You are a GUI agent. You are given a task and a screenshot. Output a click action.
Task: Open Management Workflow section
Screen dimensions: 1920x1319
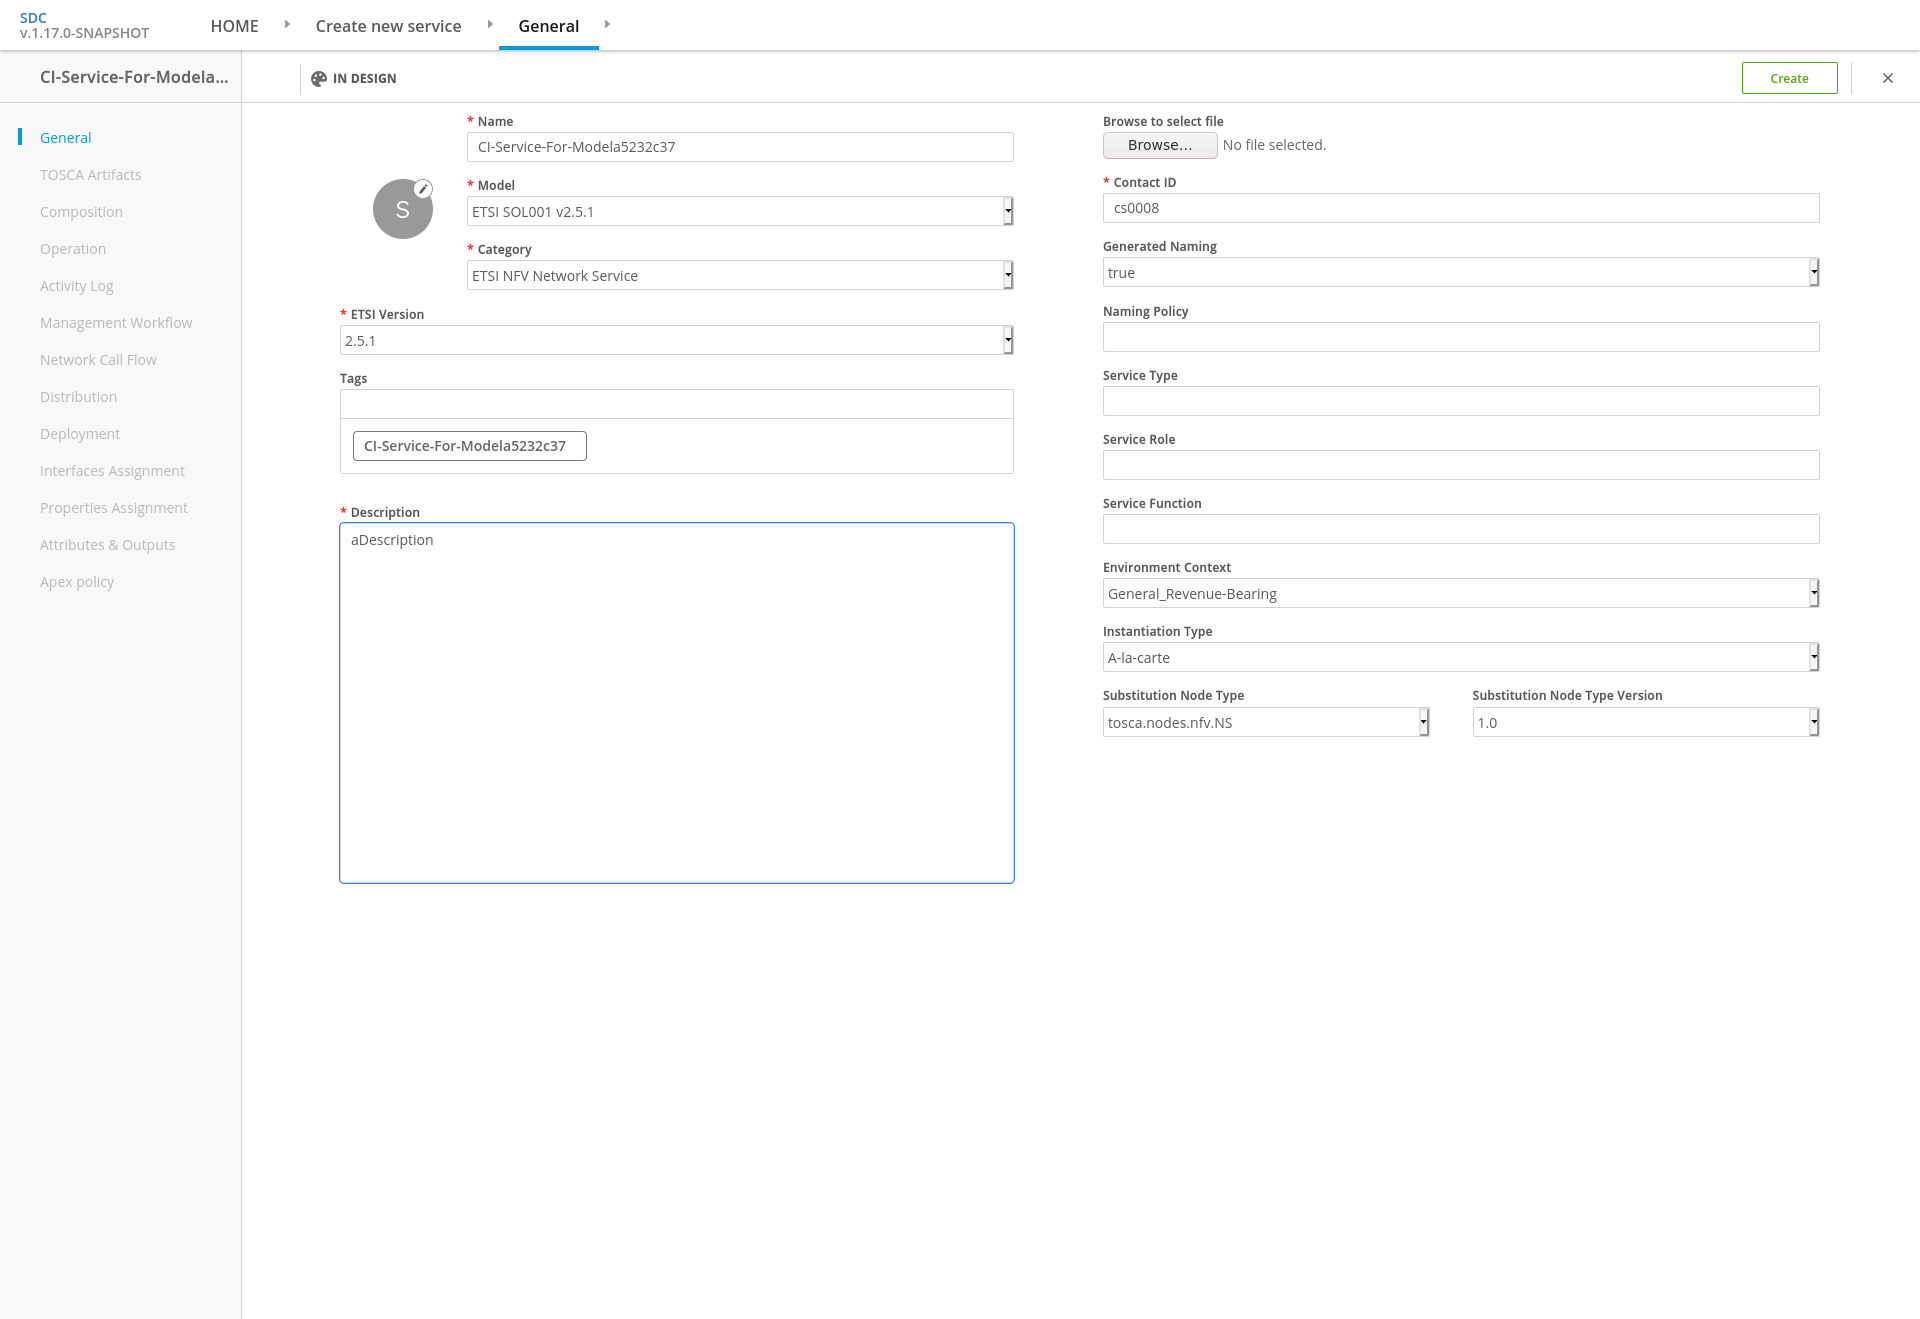tap(116, 323)
